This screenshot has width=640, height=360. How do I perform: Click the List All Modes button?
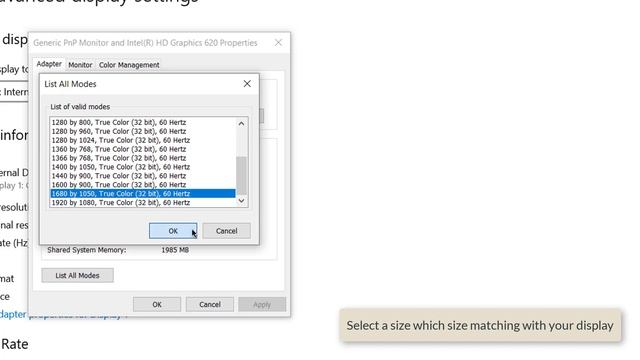point(78,276)
